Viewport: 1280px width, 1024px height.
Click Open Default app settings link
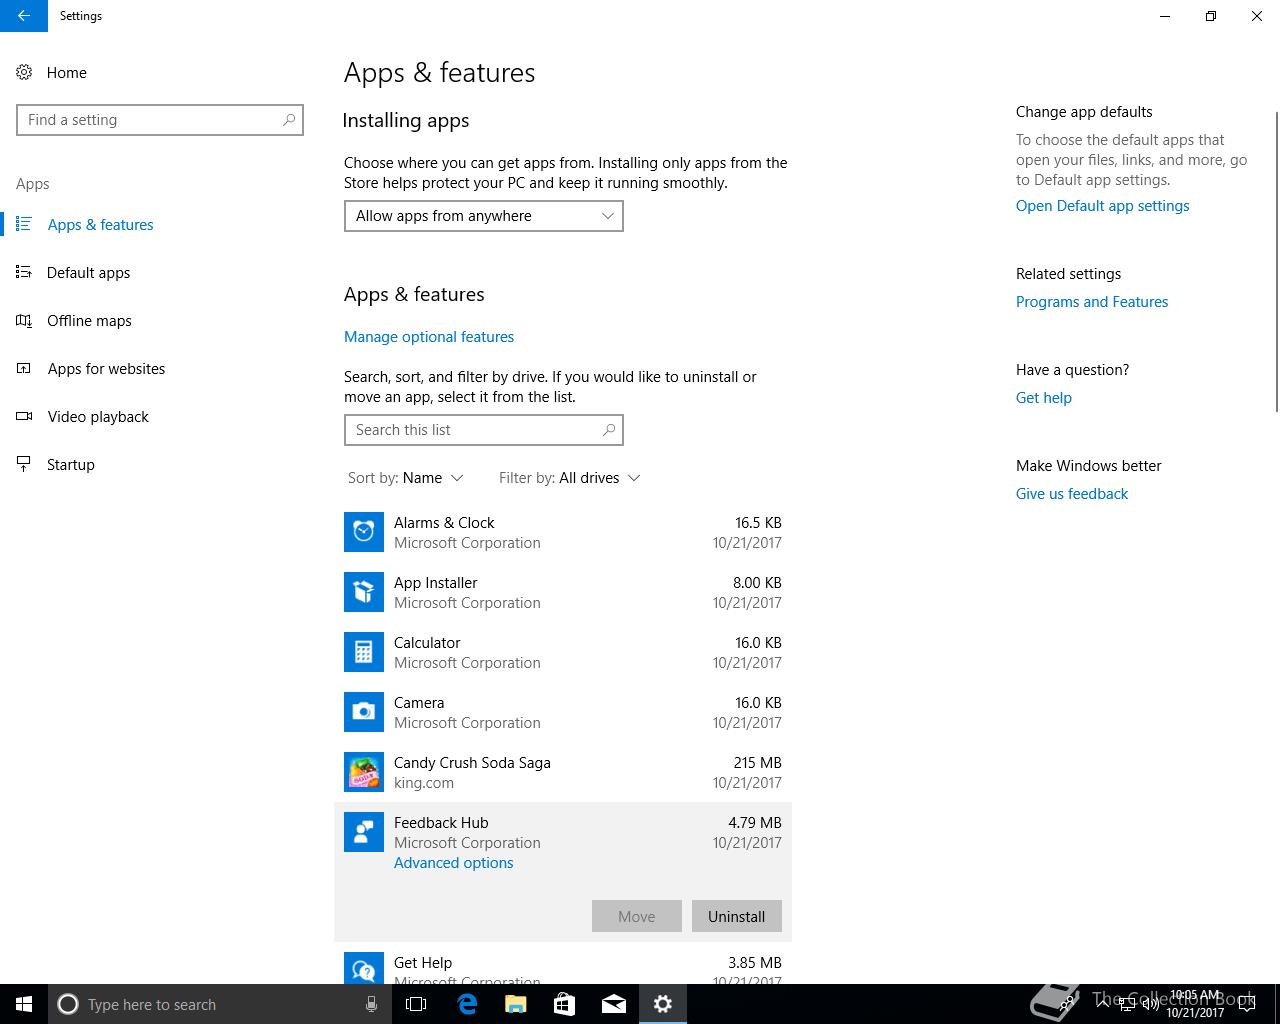click(1103, 206)
